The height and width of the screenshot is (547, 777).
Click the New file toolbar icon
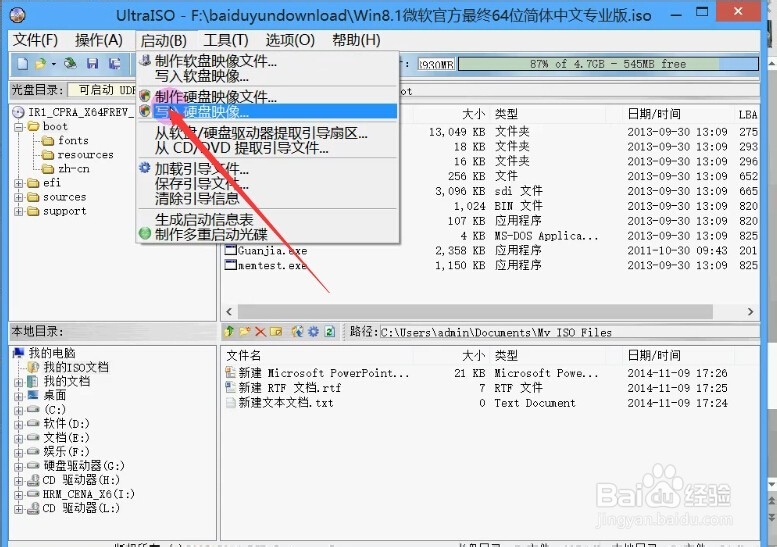[22, 63]
